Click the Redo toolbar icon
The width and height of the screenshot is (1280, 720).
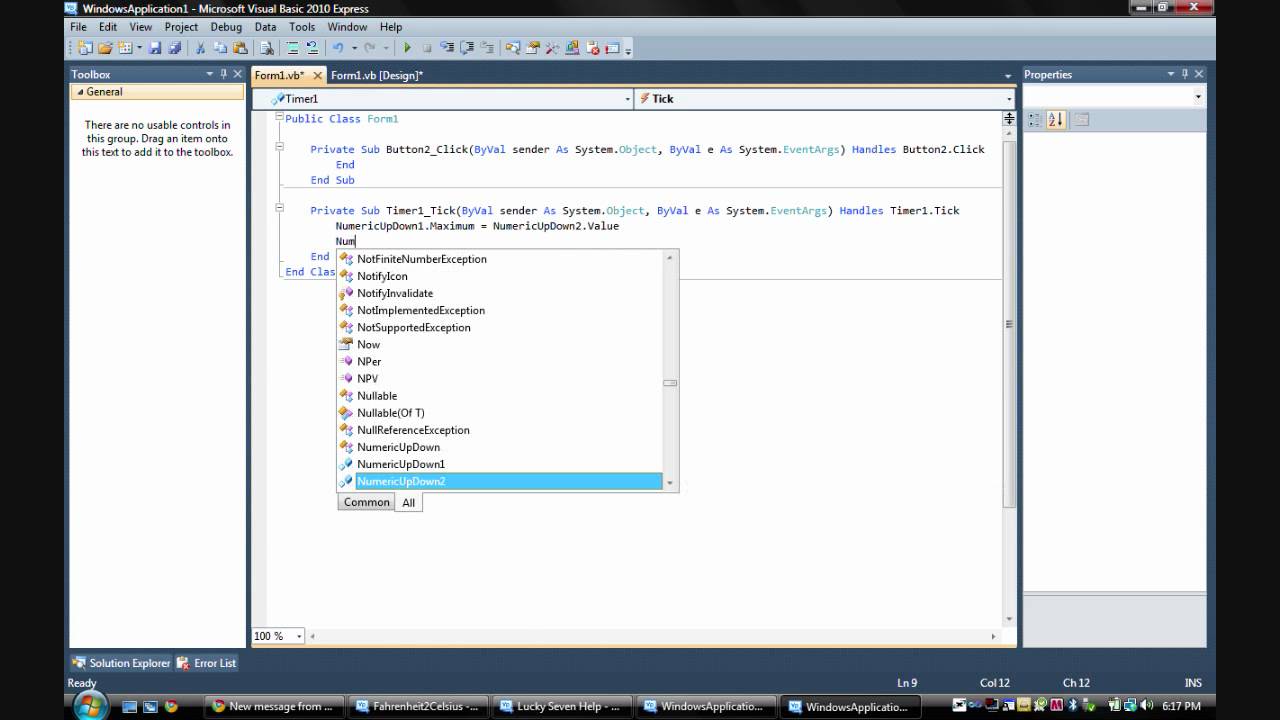(x=369, y=48)
